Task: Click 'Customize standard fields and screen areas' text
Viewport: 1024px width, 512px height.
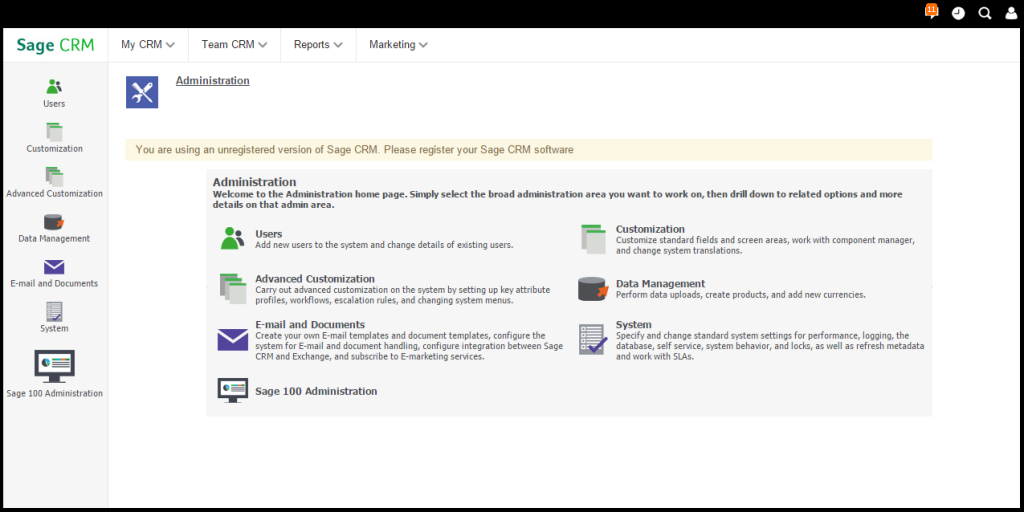Action: (x=765, y=246)
